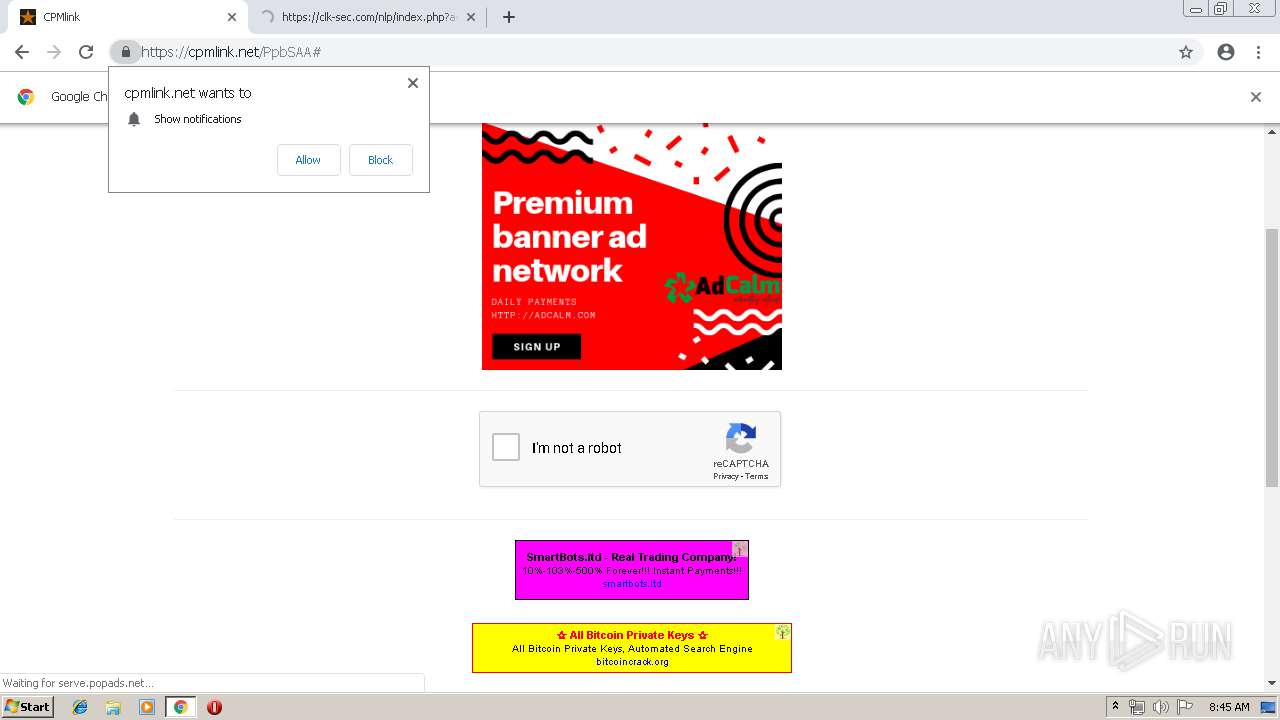Close the clk-sec.com tab
The width and height of the screenshot is (1280, 720).
(x=471, y=17)
